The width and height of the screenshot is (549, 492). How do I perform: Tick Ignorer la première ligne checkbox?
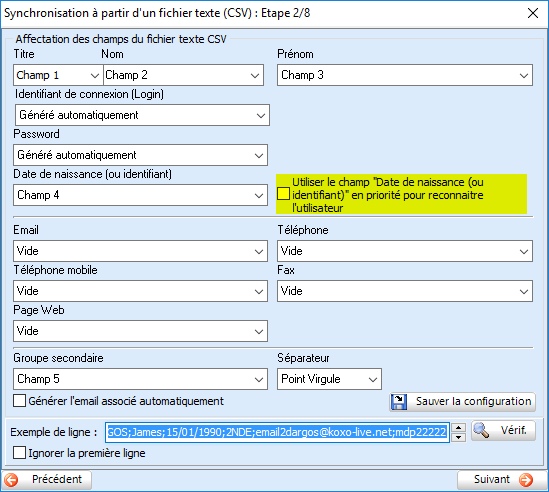click(19, 452)
